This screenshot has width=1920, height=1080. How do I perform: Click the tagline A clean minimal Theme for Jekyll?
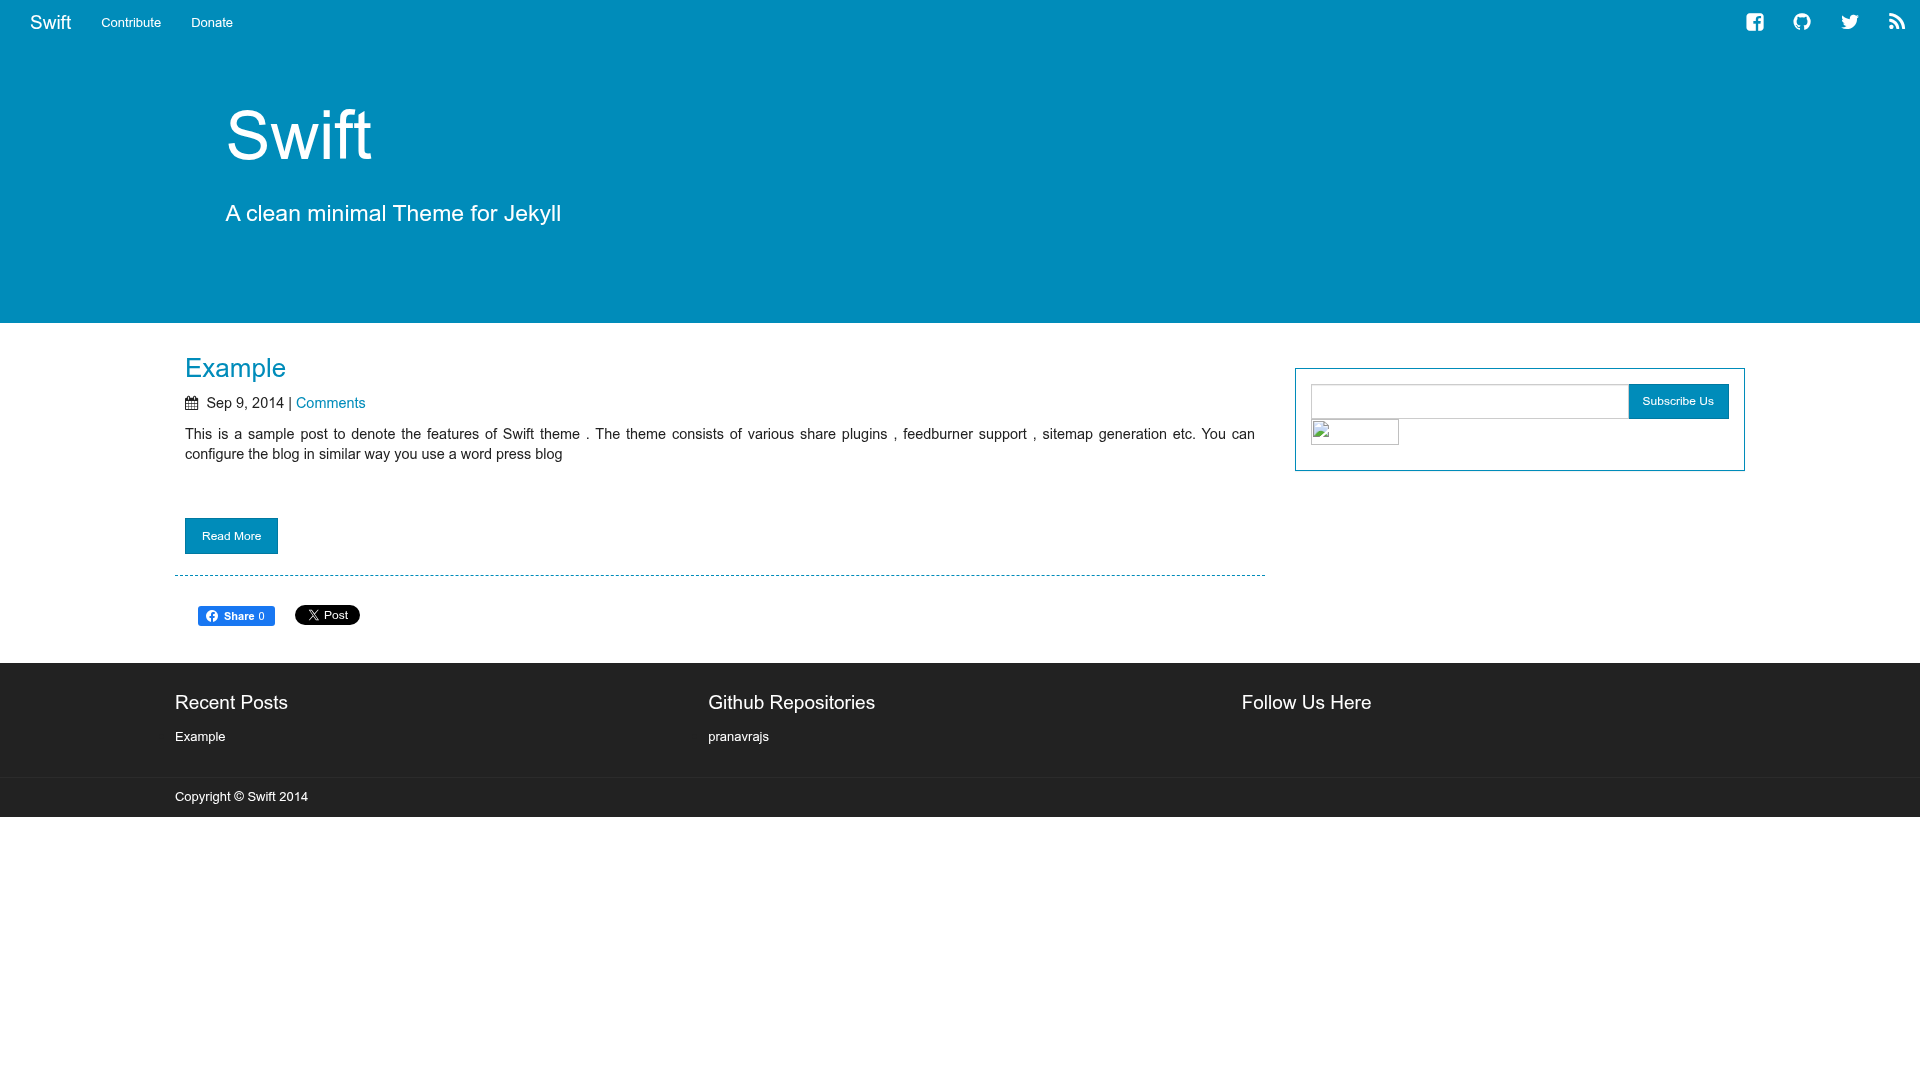pos(393,213)
